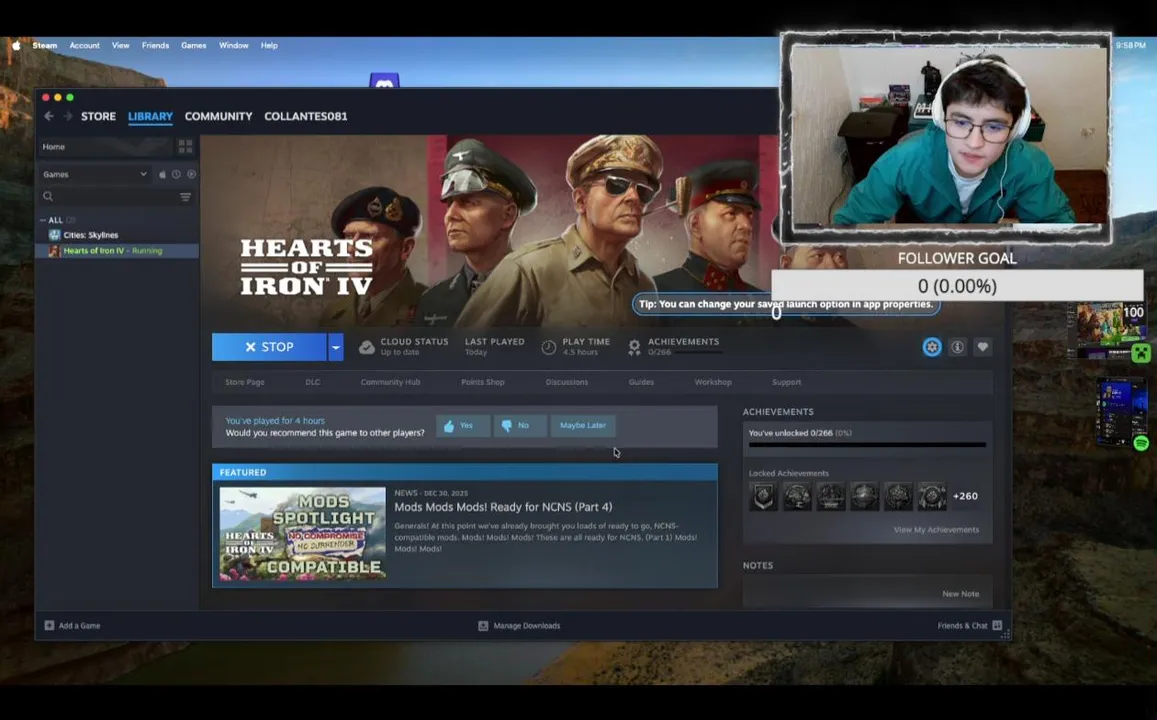1157x720 pixels.
Task: Click the +260 locked achievements count
Action: [965, 496]
